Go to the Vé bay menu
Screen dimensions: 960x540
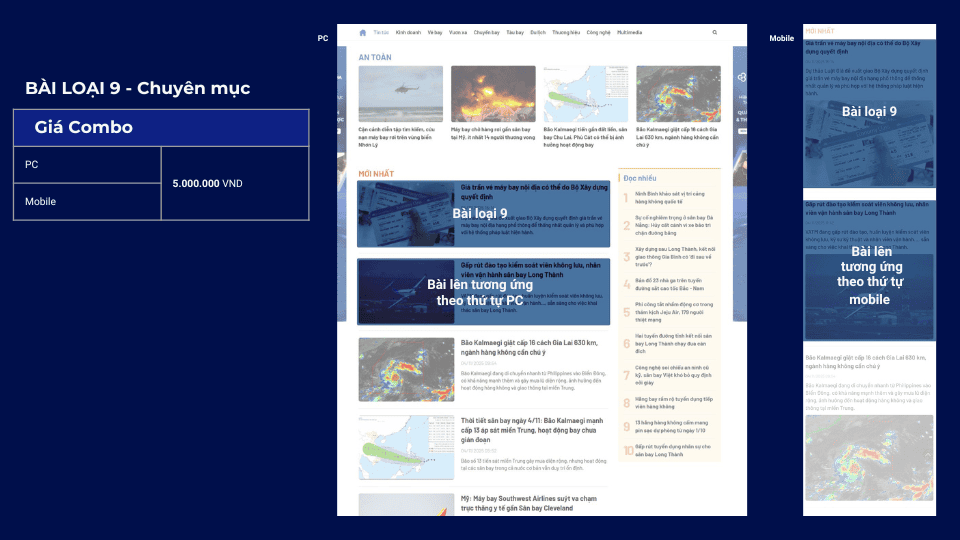point(434,32)
